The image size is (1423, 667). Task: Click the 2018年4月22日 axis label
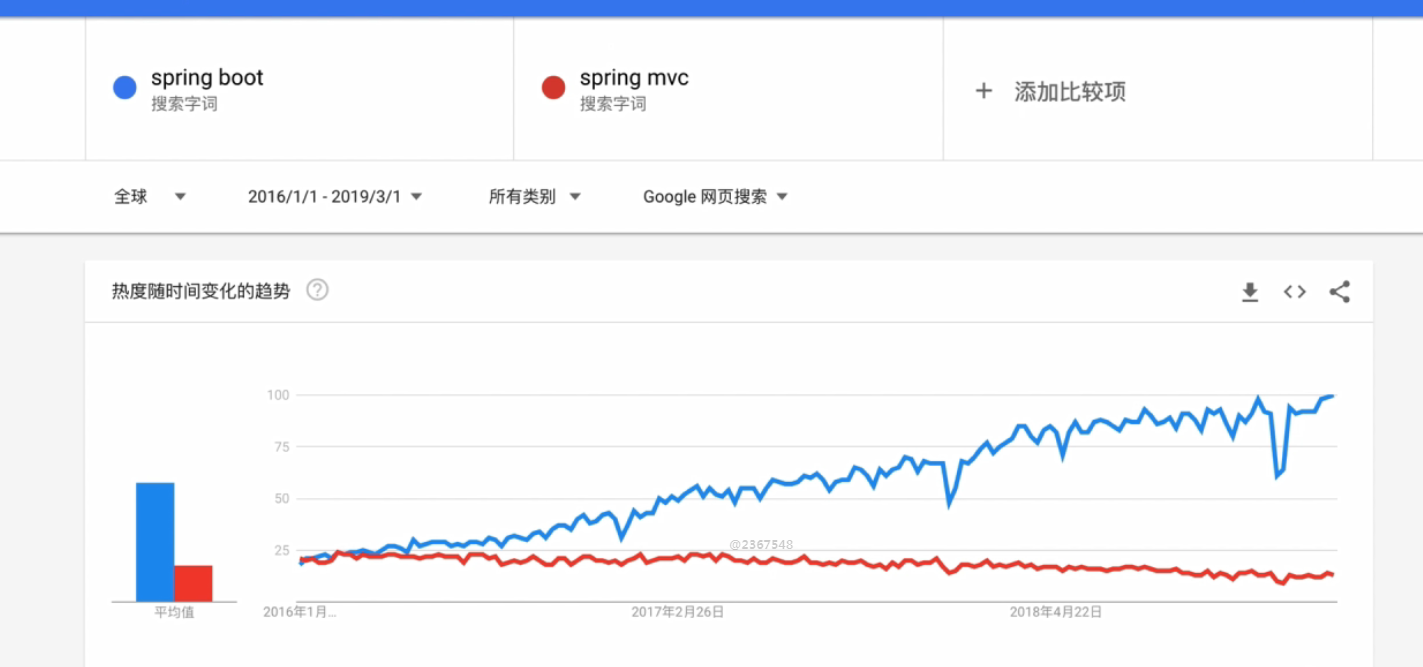tap(1056, 612)
